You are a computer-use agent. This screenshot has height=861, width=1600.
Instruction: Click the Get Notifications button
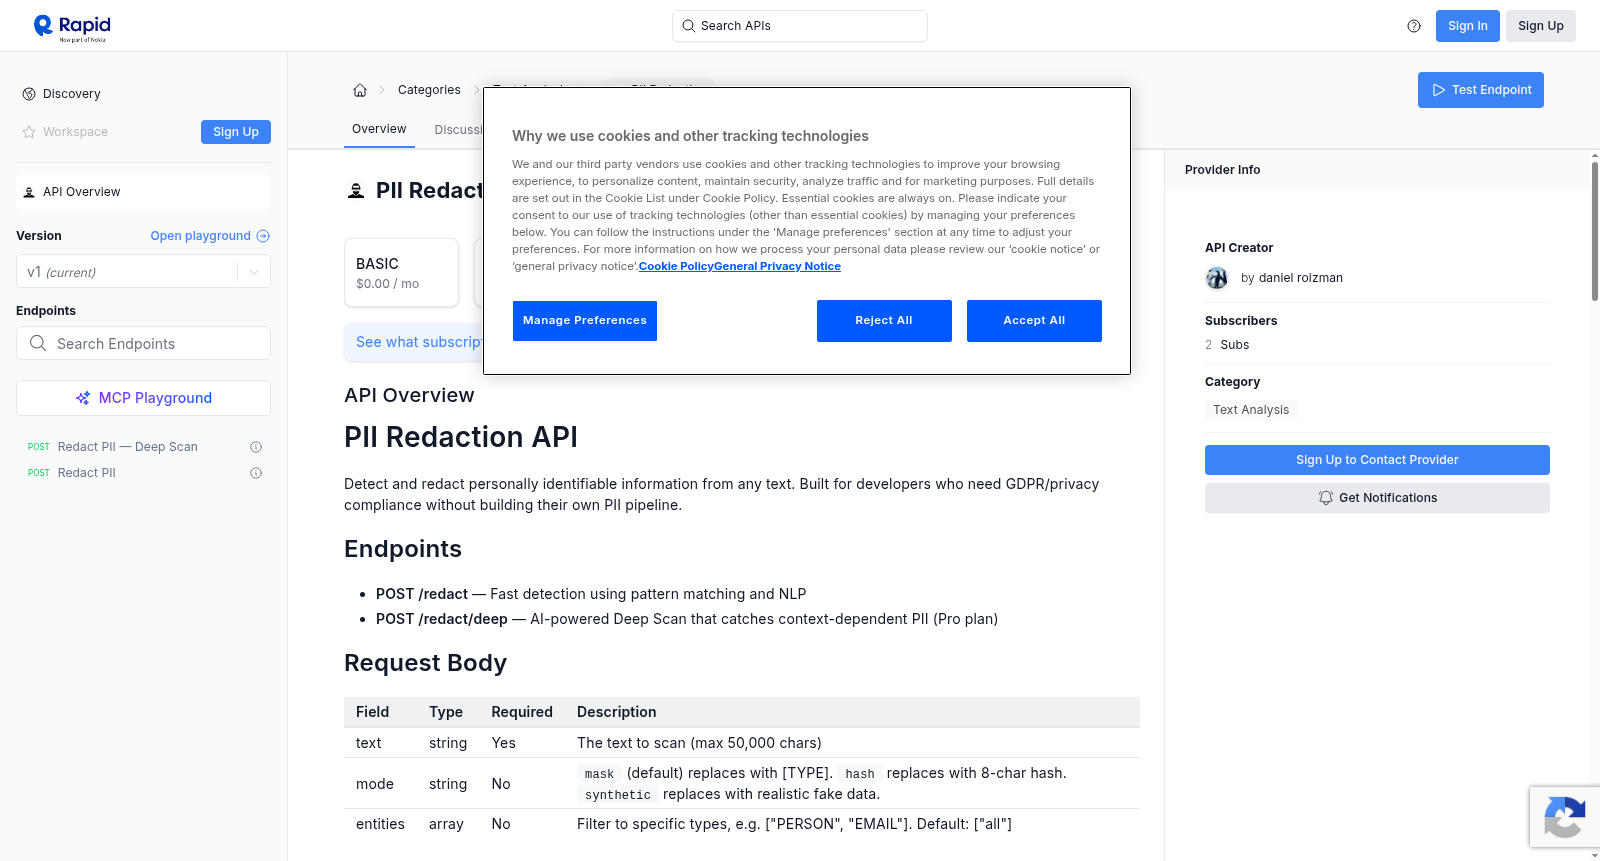coord(1377,498)
